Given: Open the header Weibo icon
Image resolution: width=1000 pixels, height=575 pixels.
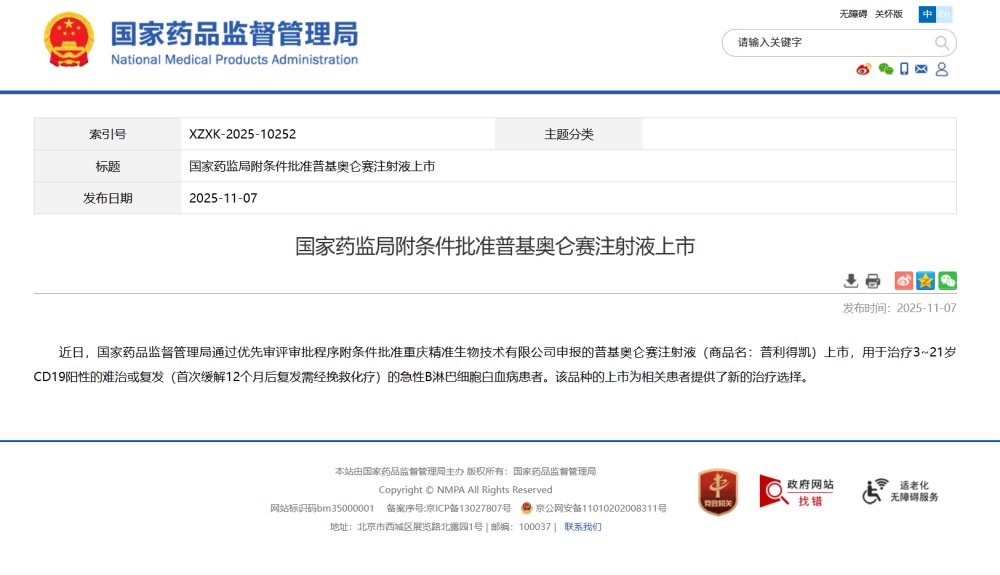Looking at the screenshot, I should 864,69.
